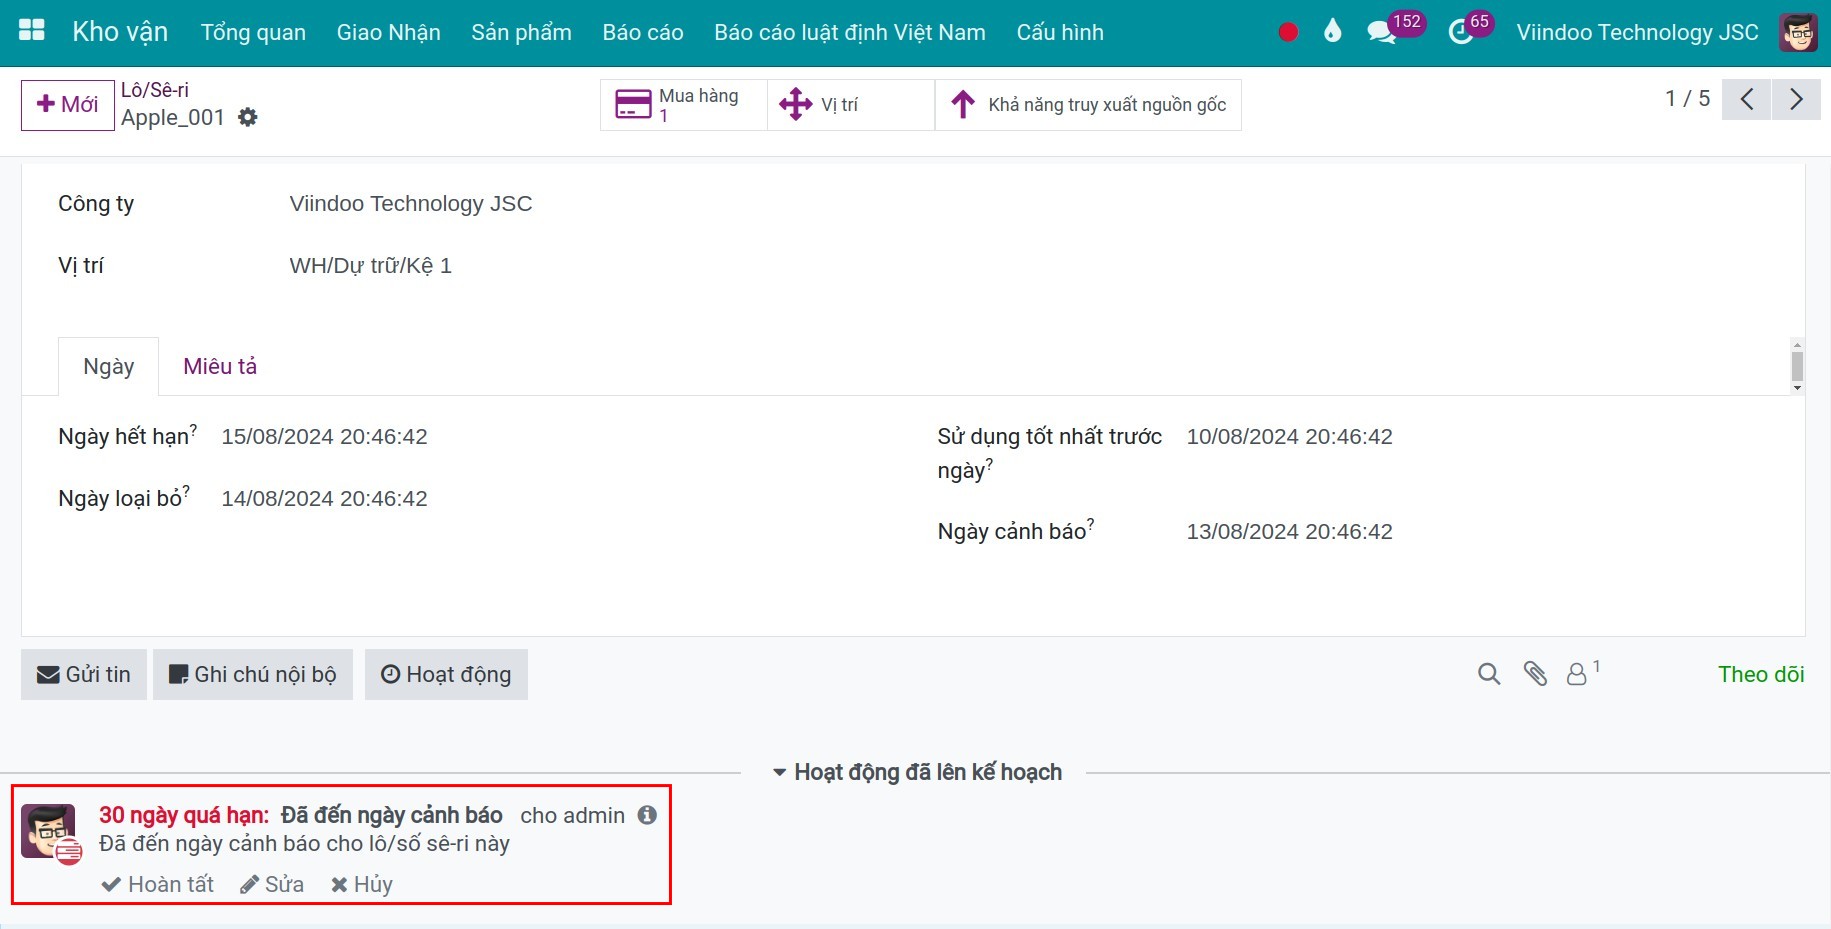Click the form's vertical scrollbar
The height and width of the screenshot is (929, 1831).
pos(1797,366)
